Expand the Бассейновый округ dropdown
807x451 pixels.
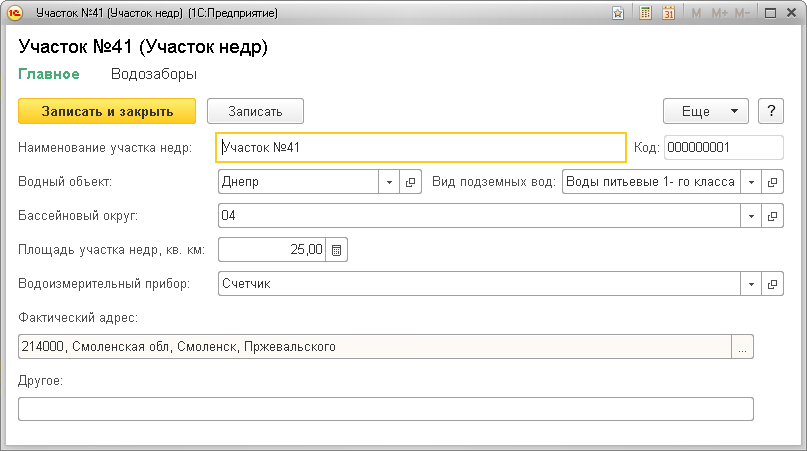point(750,216)
